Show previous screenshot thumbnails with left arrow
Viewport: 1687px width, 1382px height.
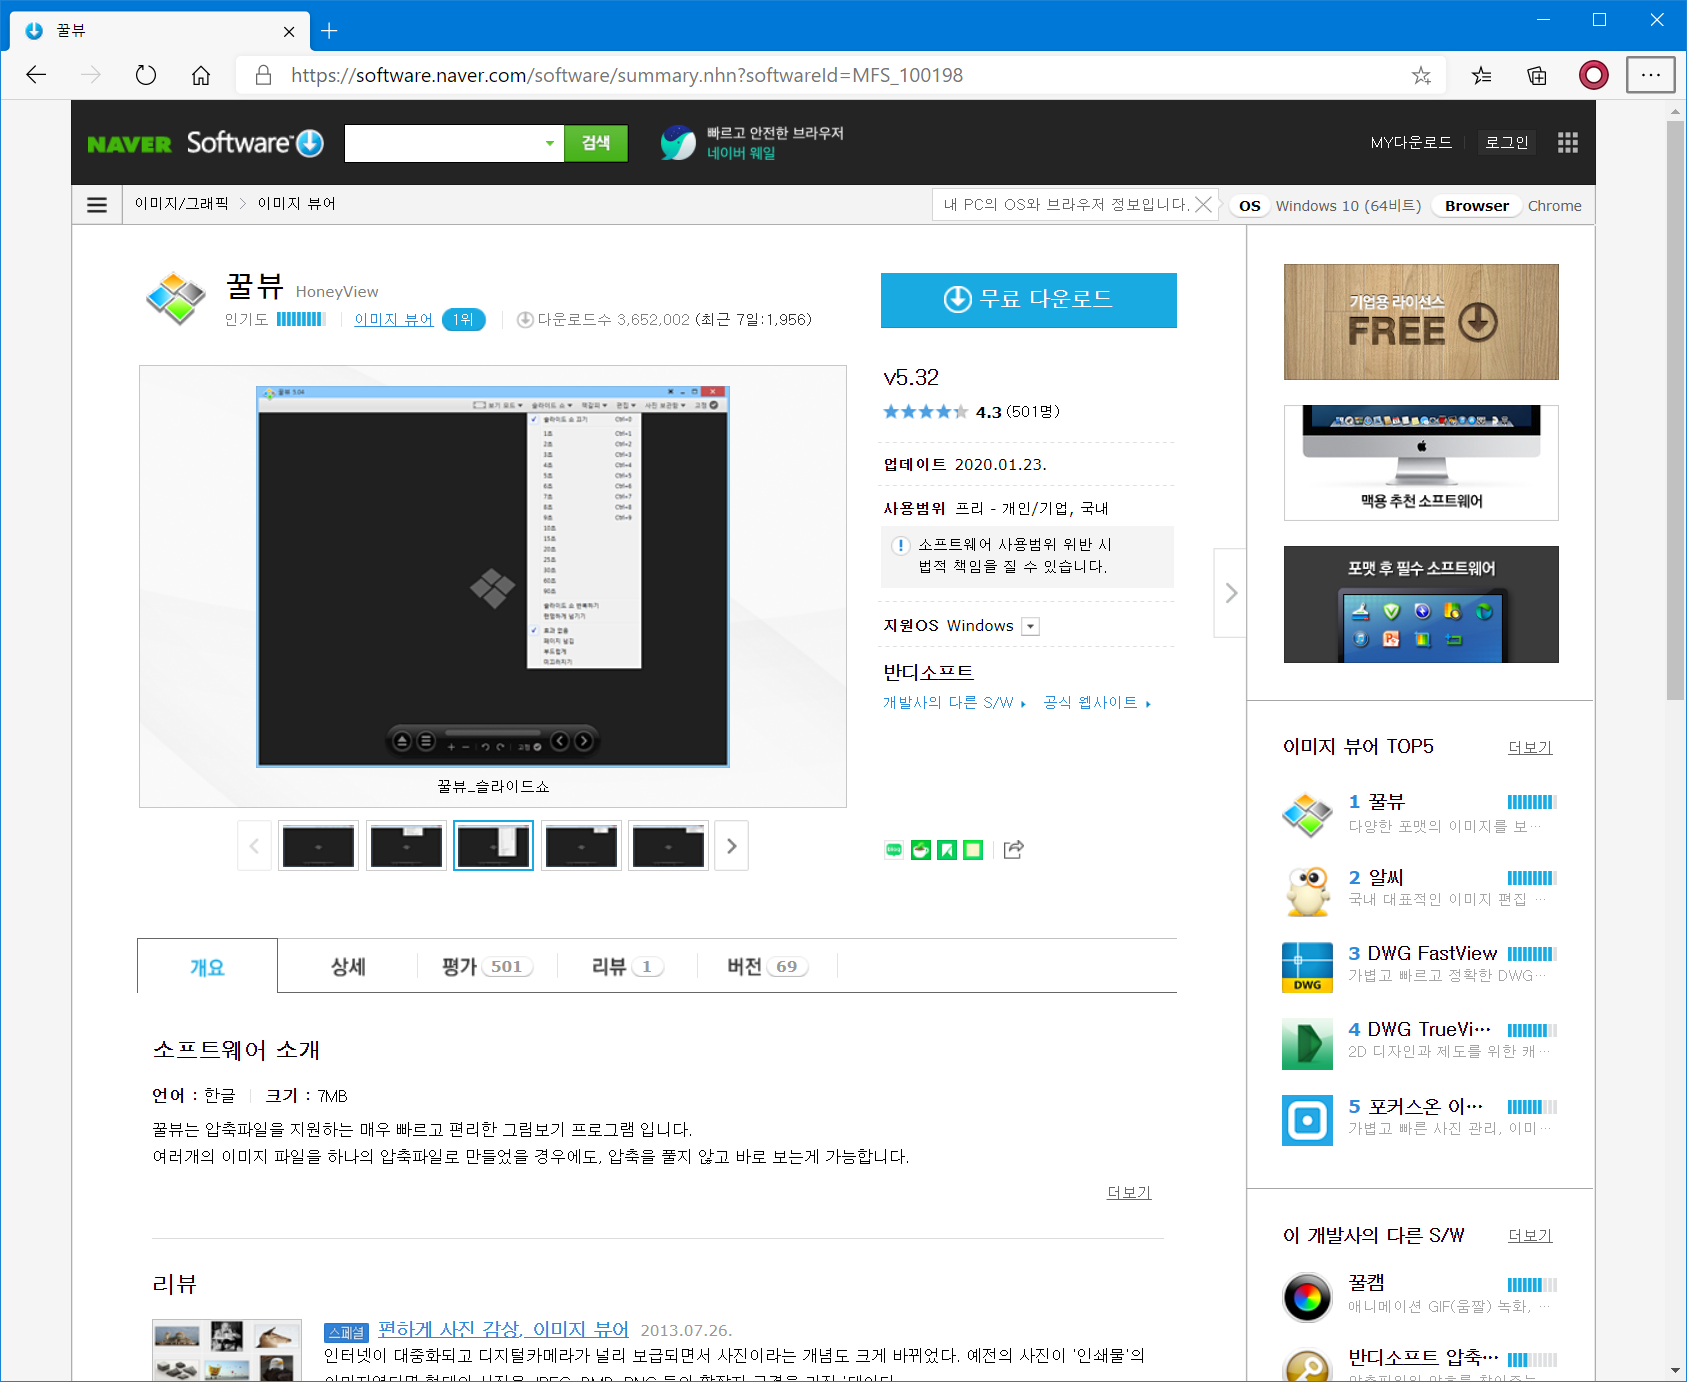click(254, 846)
